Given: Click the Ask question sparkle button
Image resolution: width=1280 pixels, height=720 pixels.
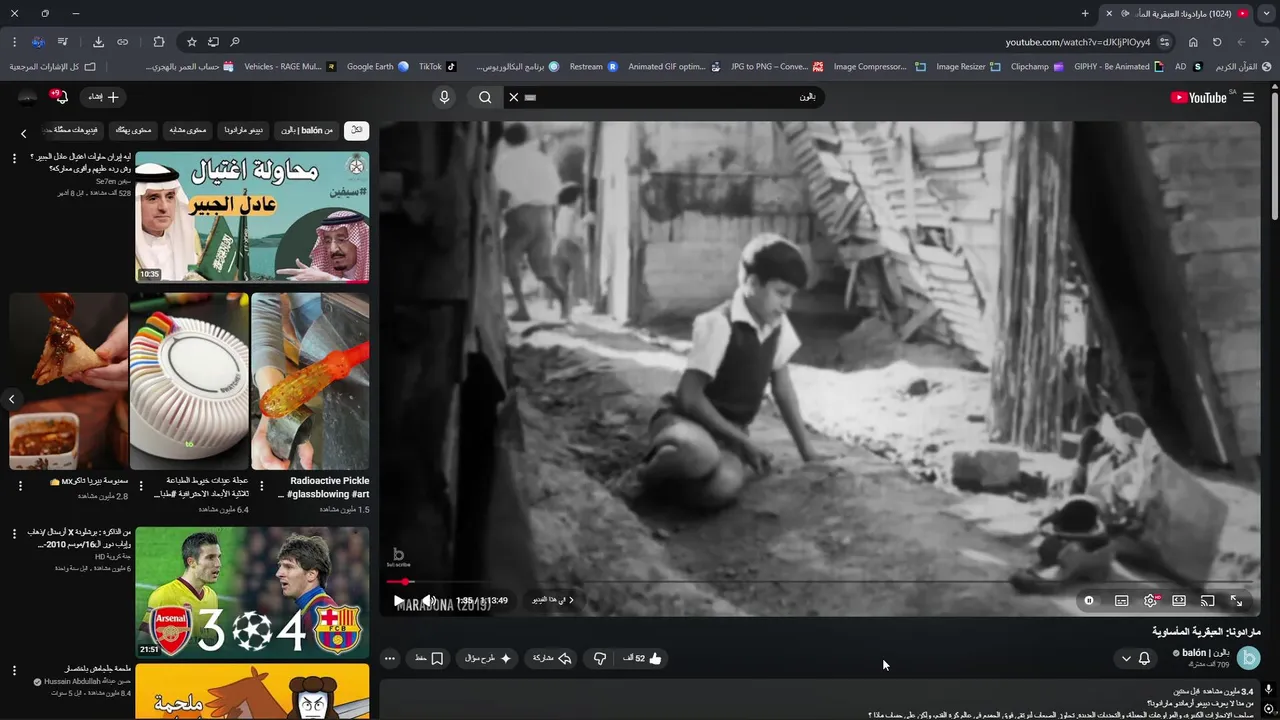Looking at the screenshot, I should 488,658.
